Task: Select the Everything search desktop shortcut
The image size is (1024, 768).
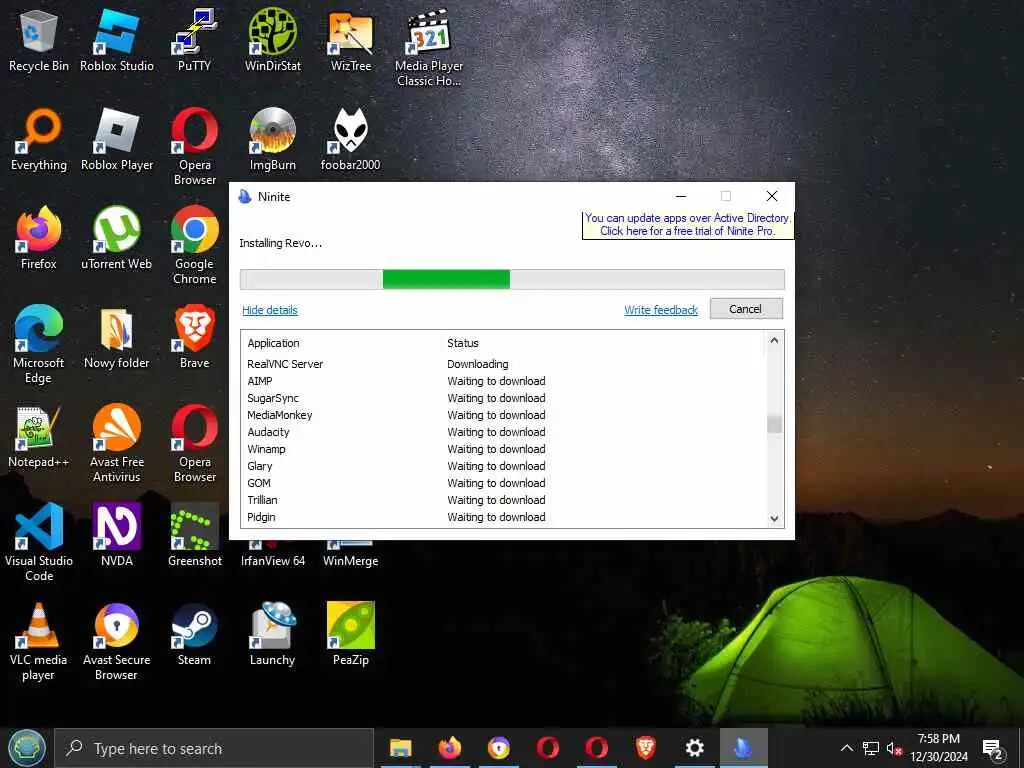Action: click(x=39, y=140)
